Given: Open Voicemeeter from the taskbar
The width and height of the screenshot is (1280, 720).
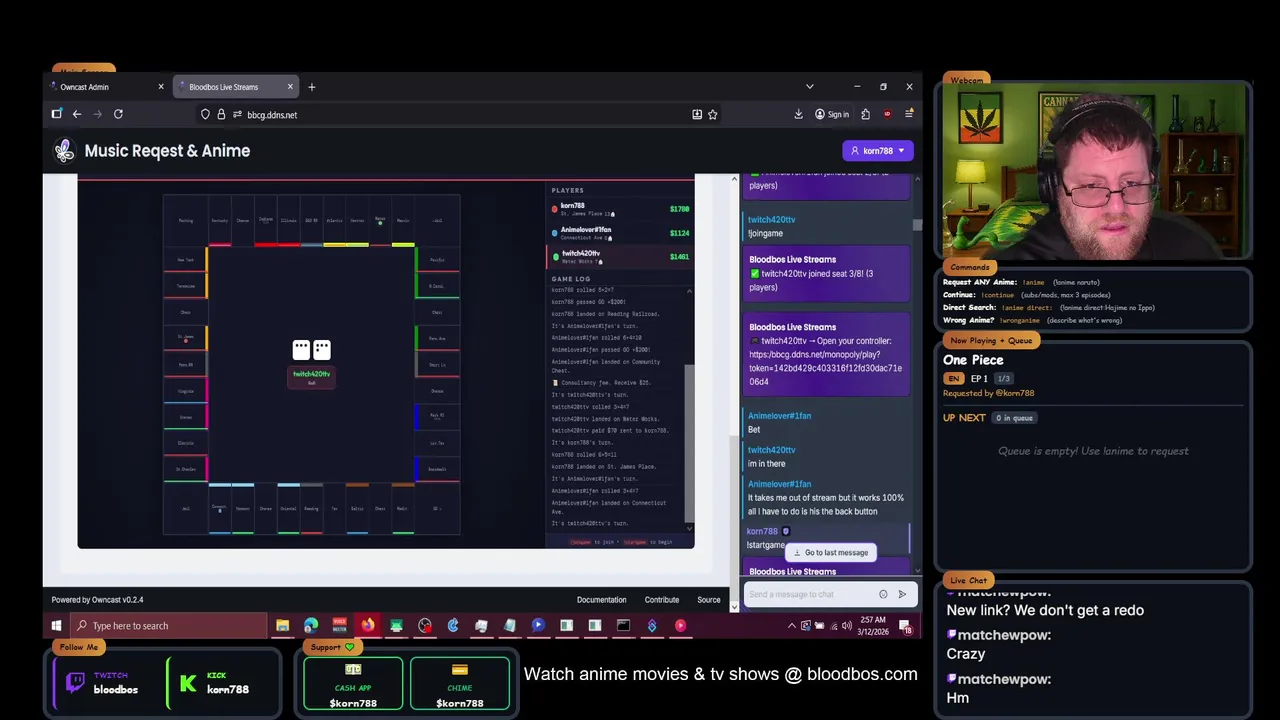Looking at the screenshot, I should (x=339, y=626).
